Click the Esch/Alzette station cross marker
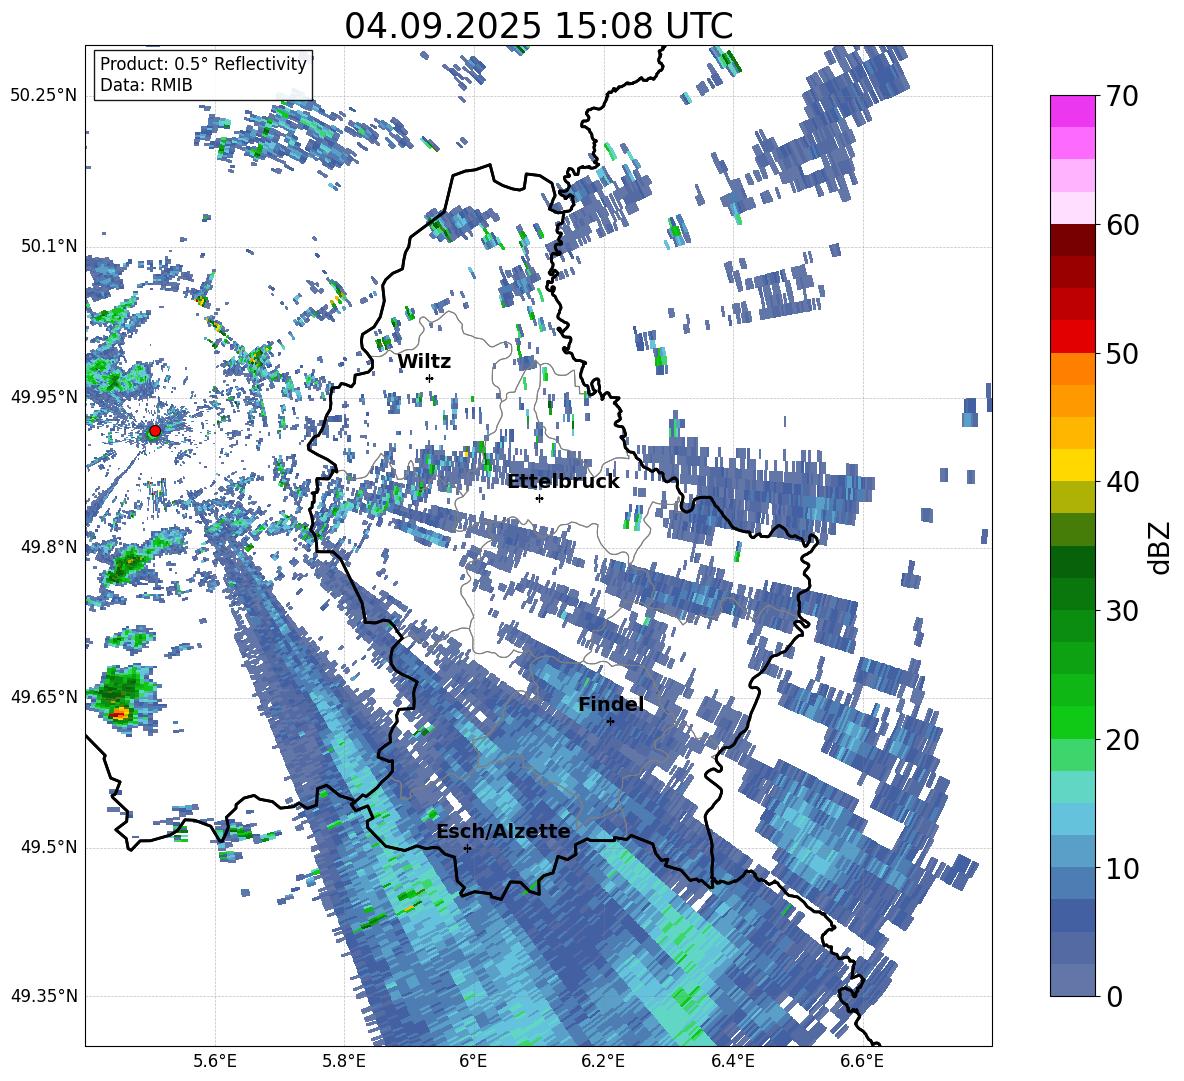The width and height of the screenshot is (1184, 1081). pos(467,848)
